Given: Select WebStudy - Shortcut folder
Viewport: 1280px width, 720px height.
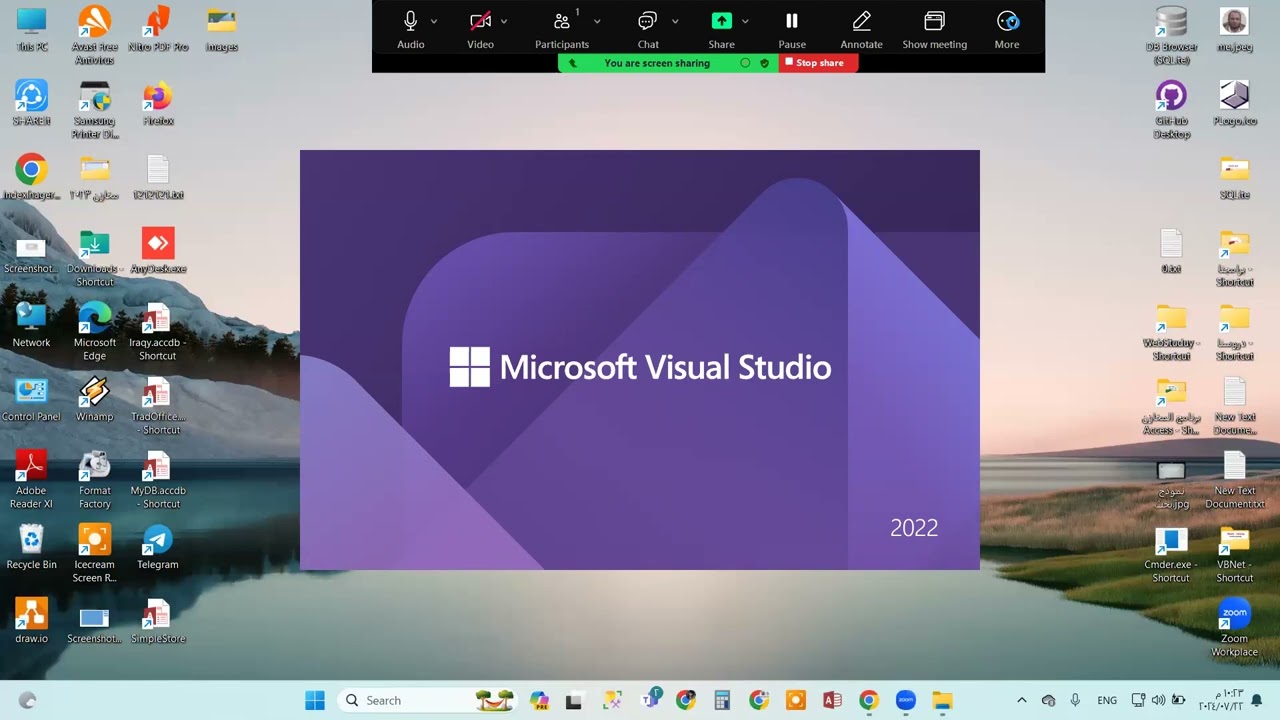Looking at the screenshot, I should (x=1171, y=332).
